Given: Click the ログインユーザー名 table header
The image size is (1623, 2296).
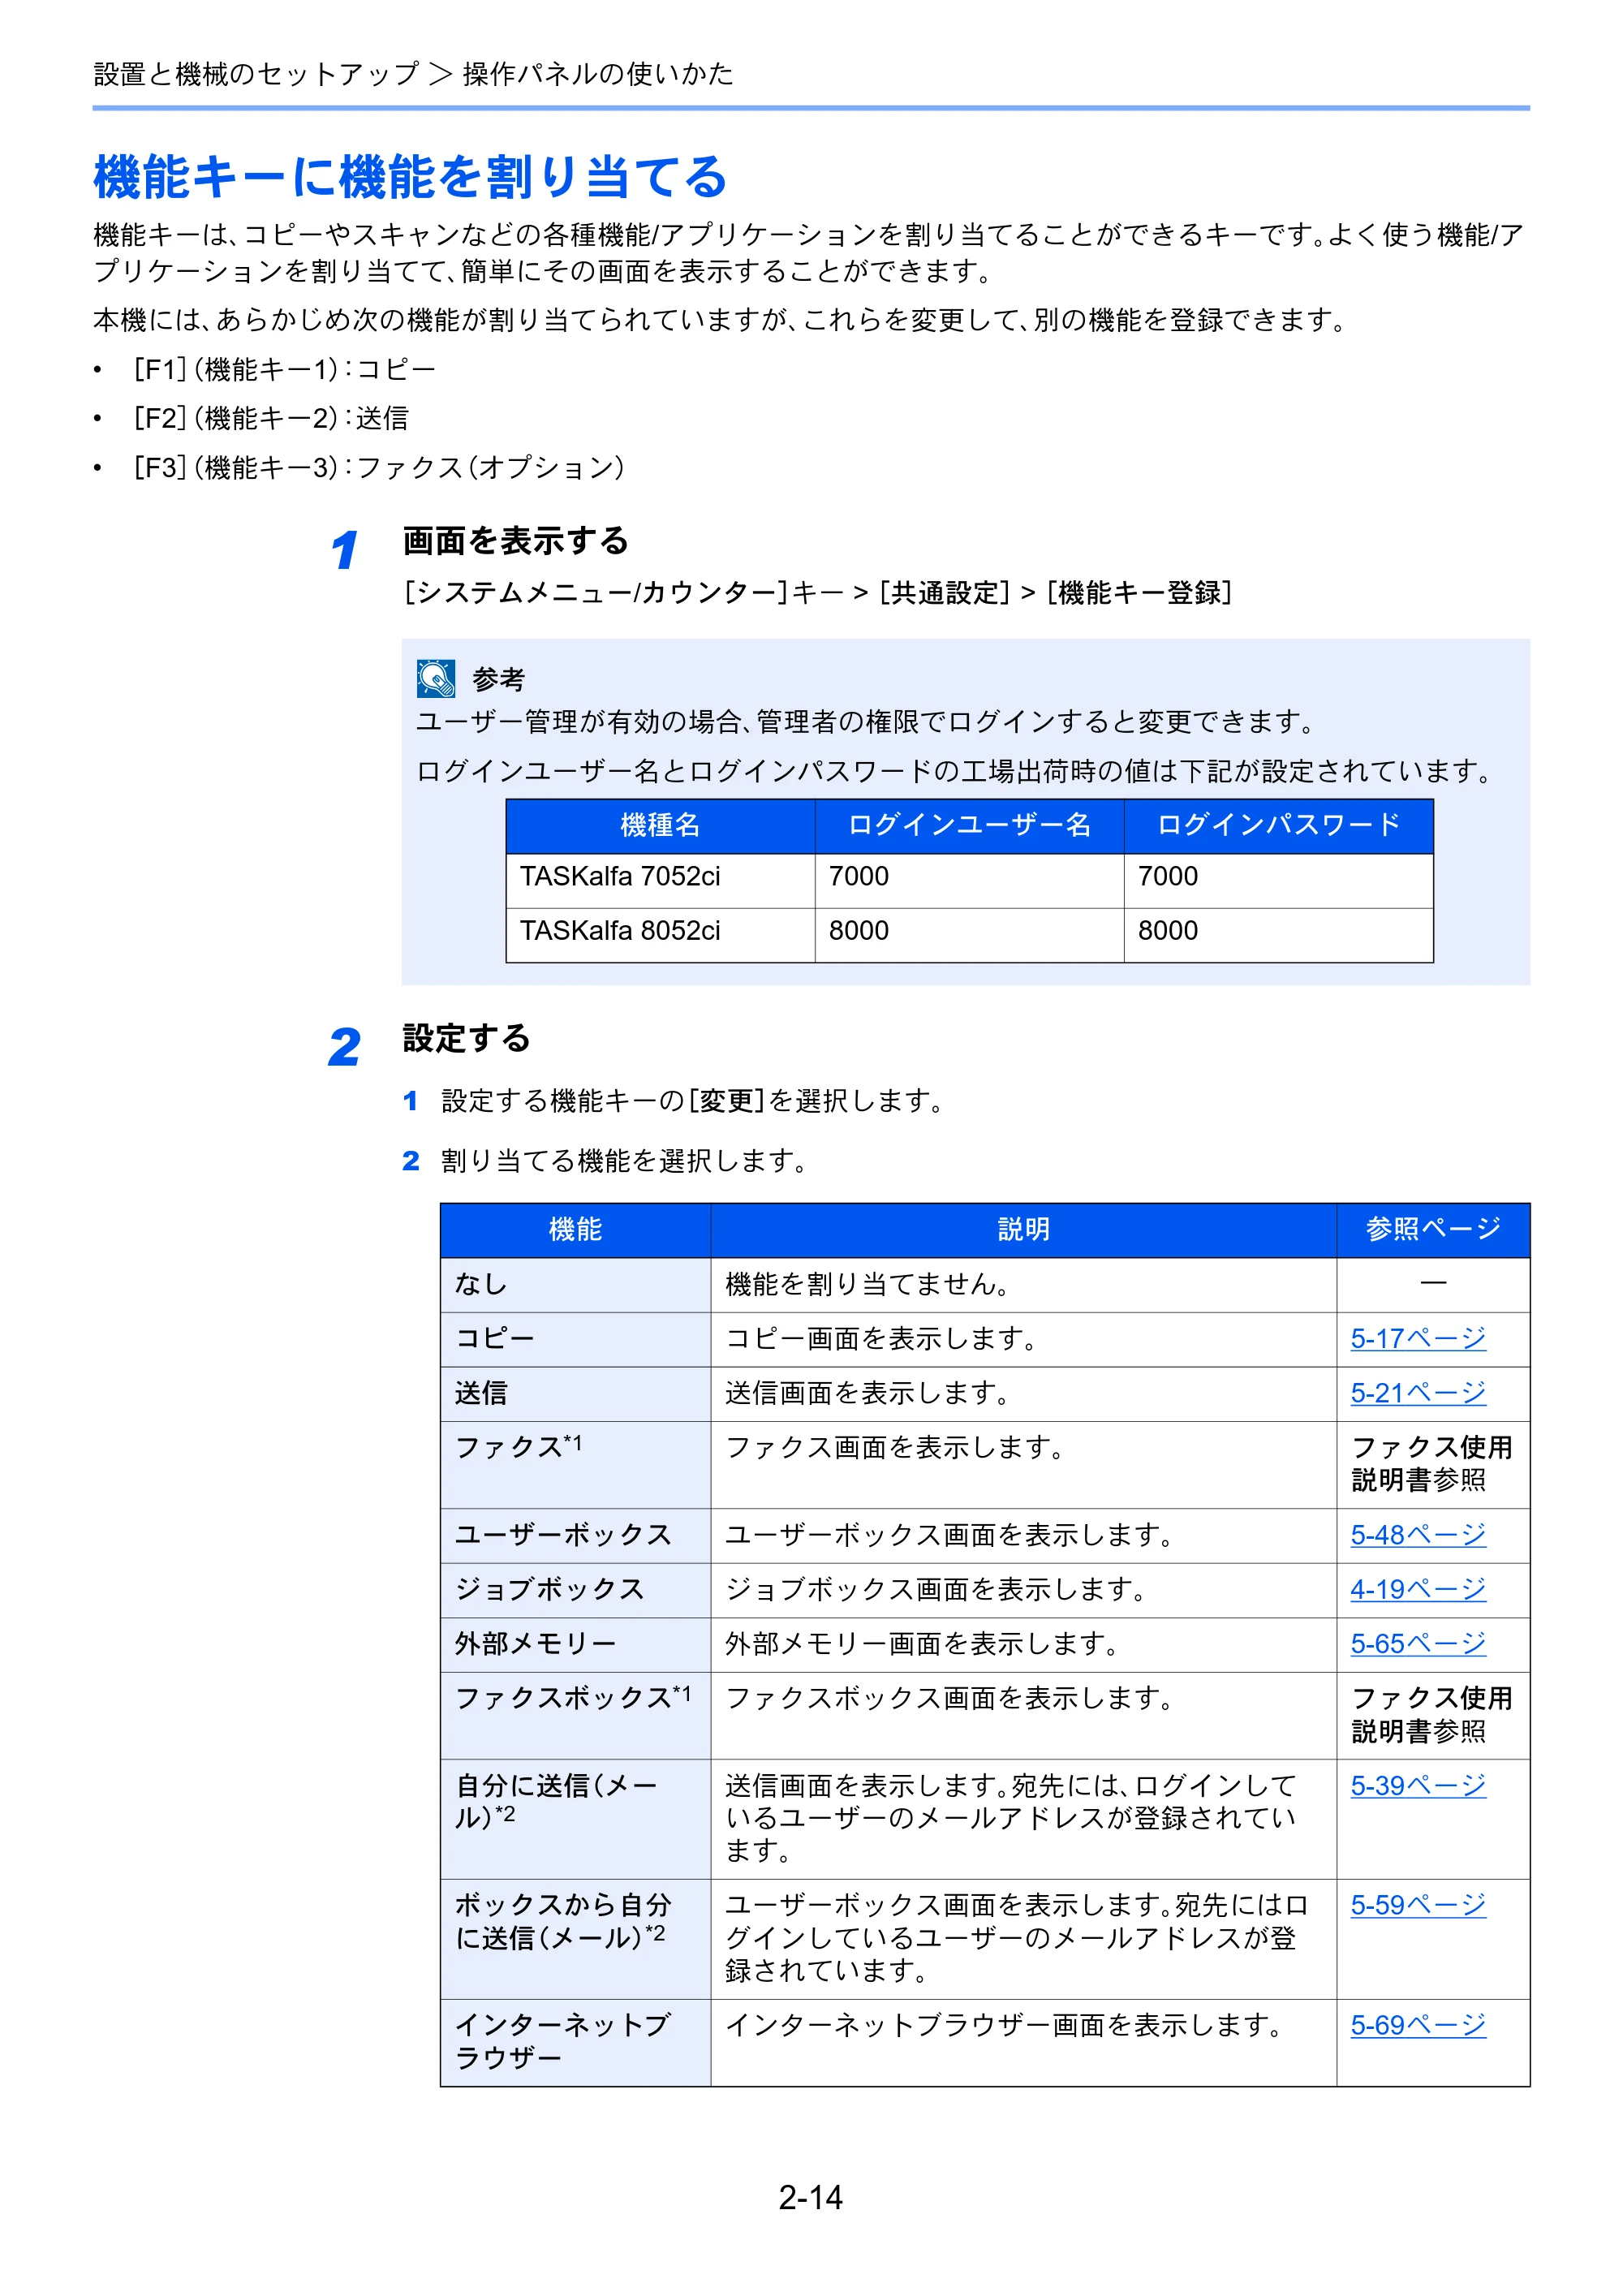Looking at the screenshot, I should (969, 825).
